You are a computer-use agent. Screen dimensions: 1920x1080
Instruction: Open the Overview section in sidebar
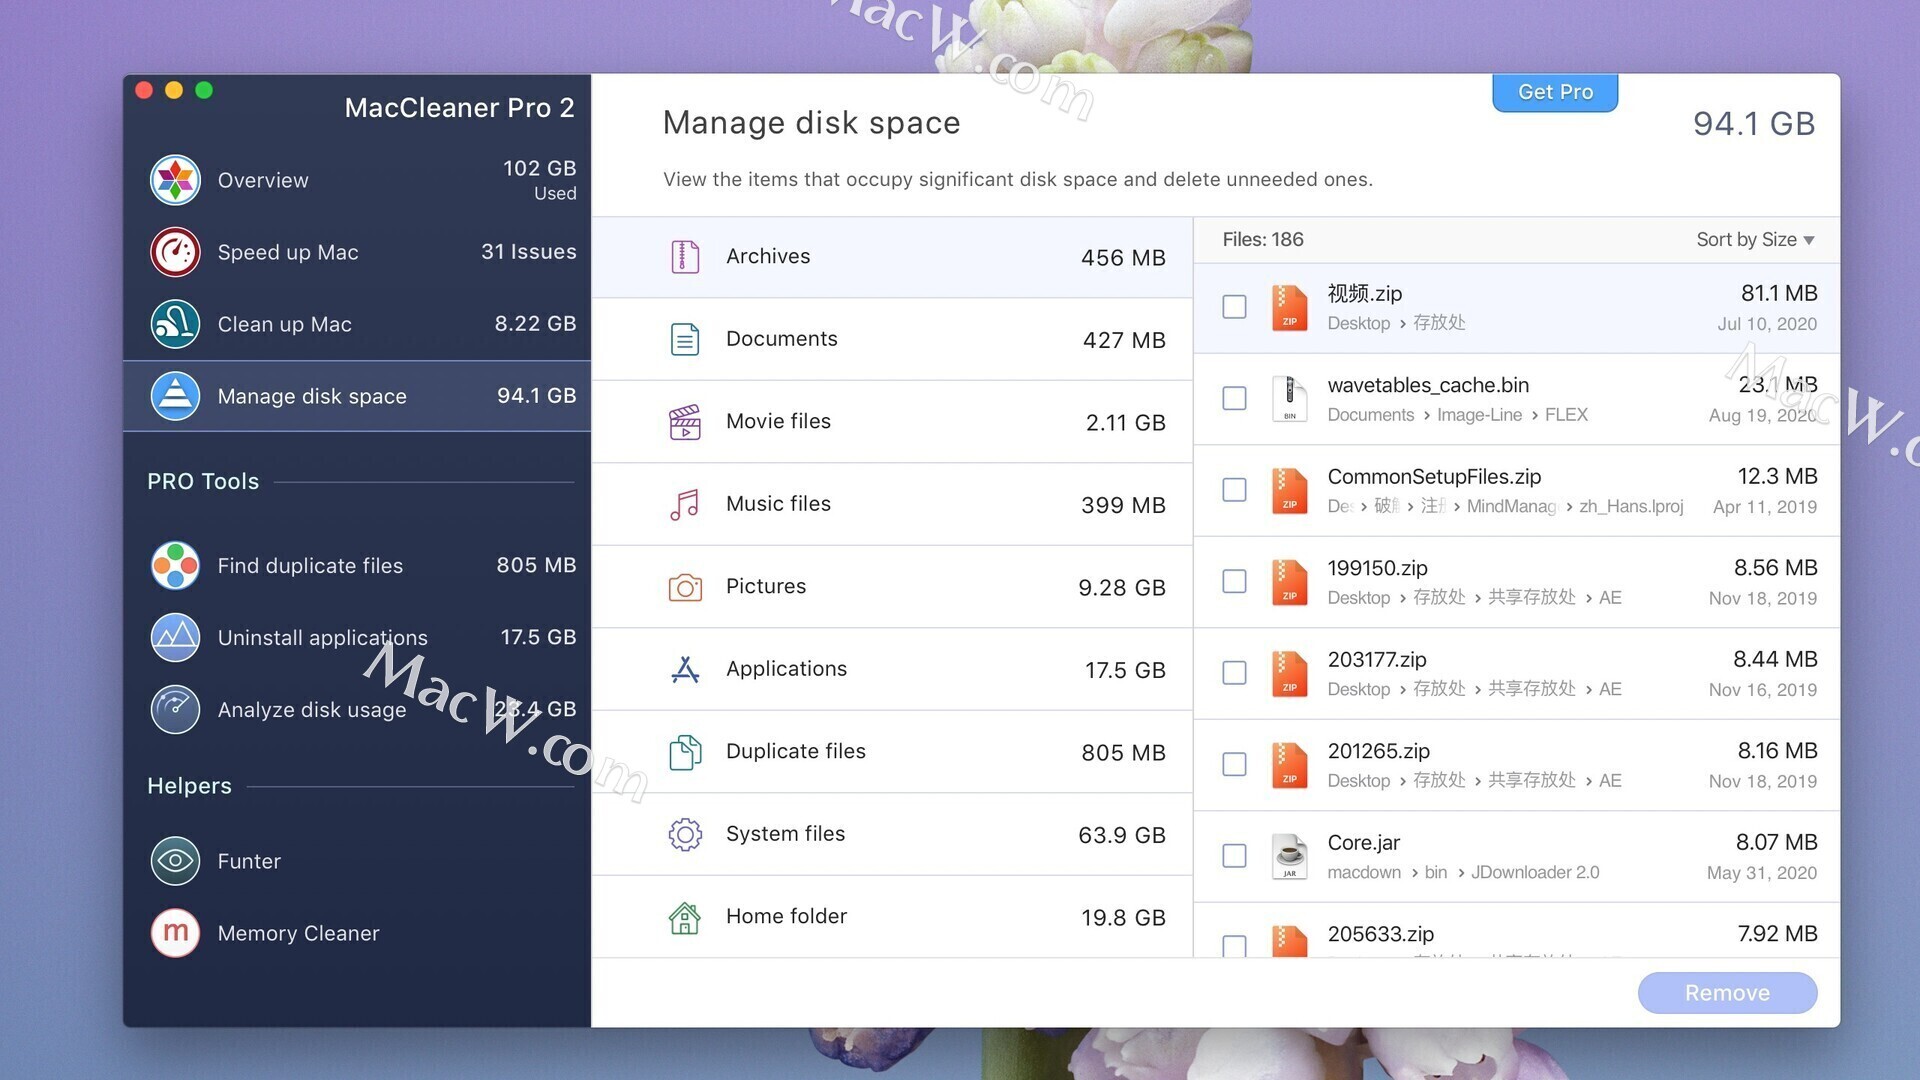tap(357, 180)
